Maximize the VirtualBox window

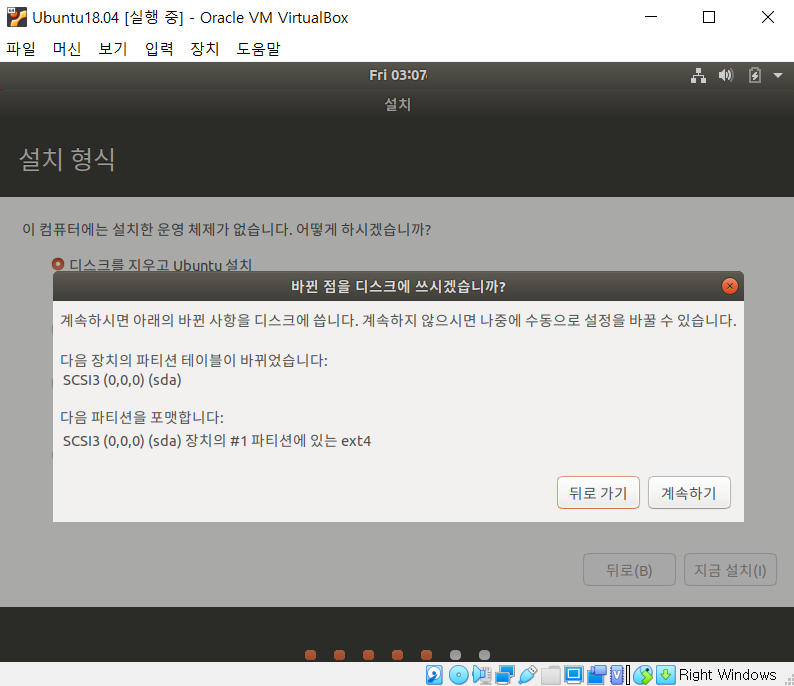coord(709,17)
